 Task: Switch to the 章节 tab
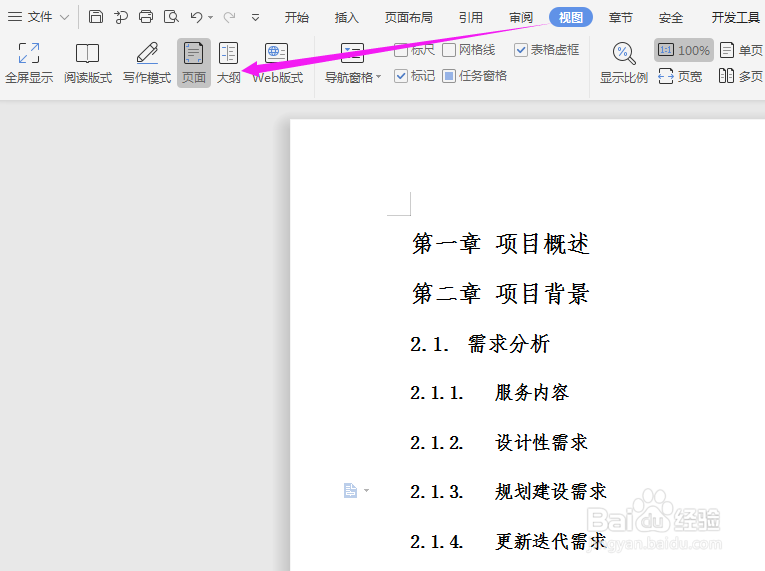click(x=621, y=18)
